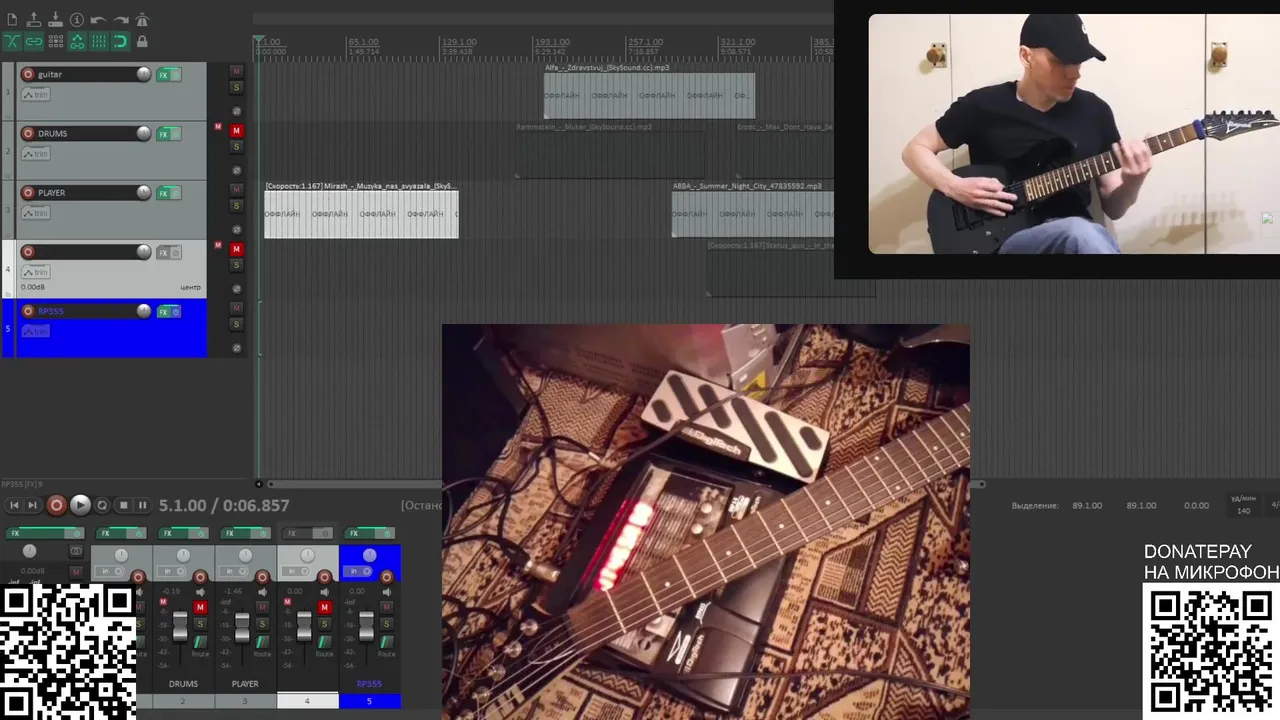Arm the DRUMS track for recording
Image resolution: width=1280 pixels, height=720 pixels.
click(28, 133)
